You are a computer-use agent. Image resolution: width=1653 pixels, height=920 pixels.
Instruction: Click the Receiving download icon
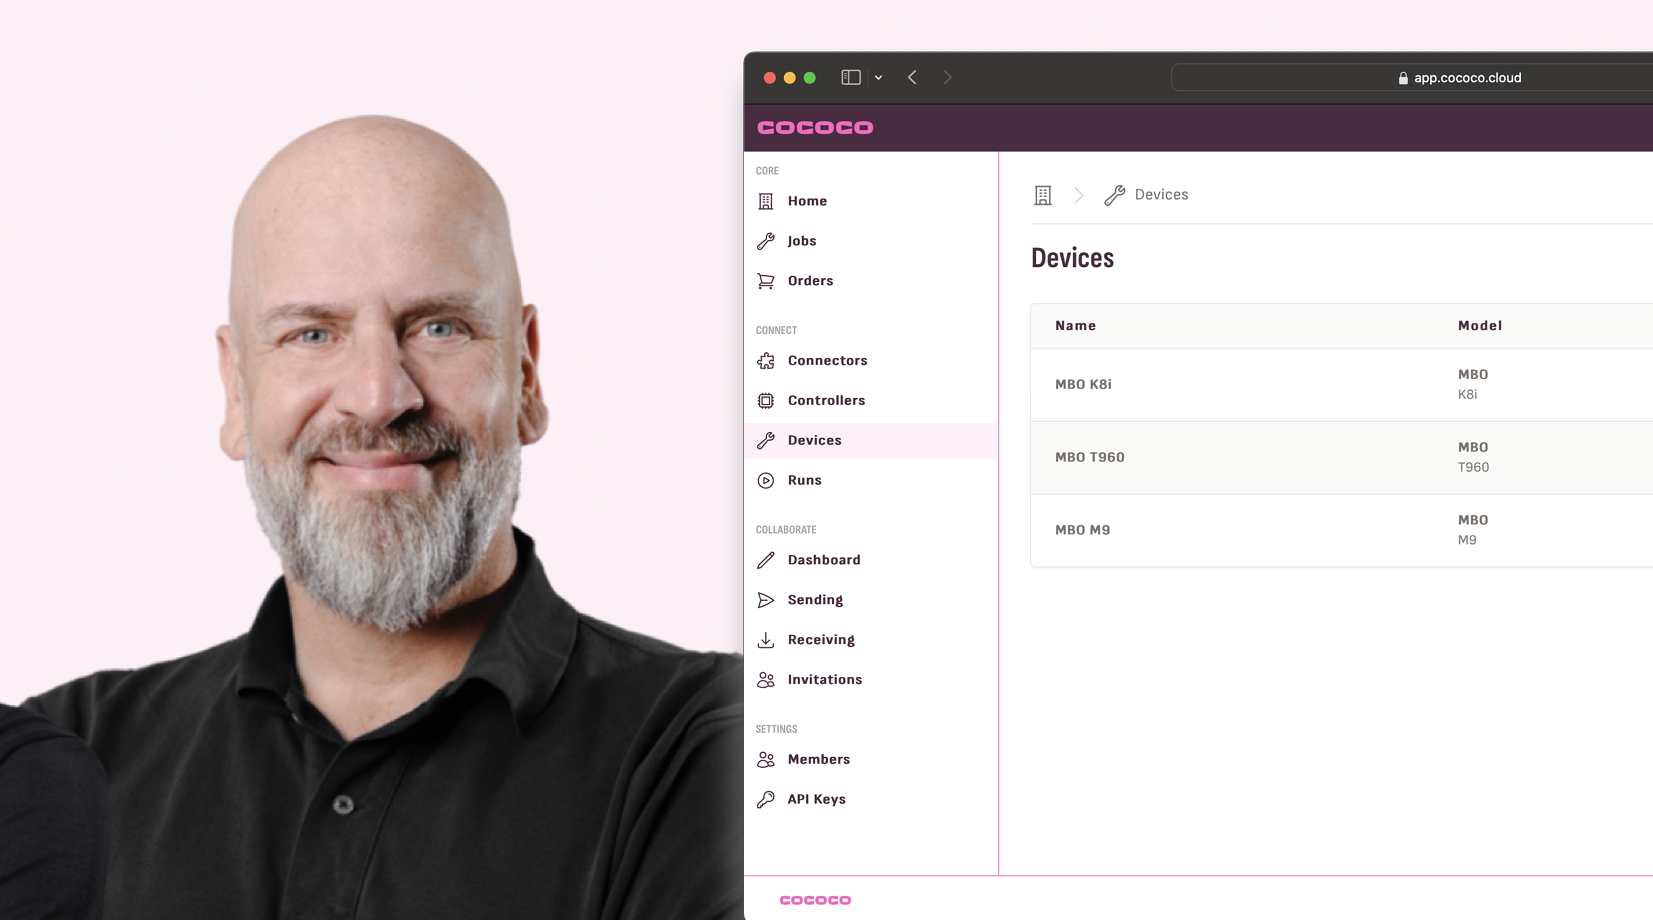point(765,639)
